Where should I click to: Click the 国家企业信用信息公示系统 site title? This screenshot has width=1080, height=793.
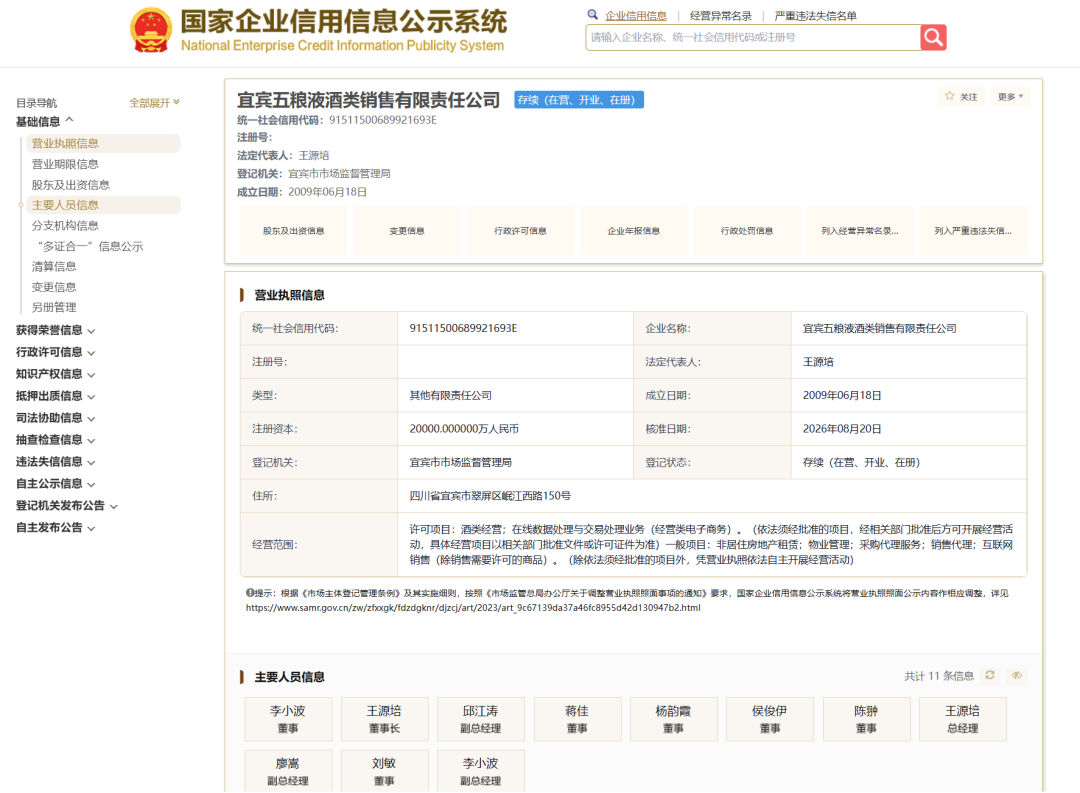pyautogui.click(x=344, y=22)
